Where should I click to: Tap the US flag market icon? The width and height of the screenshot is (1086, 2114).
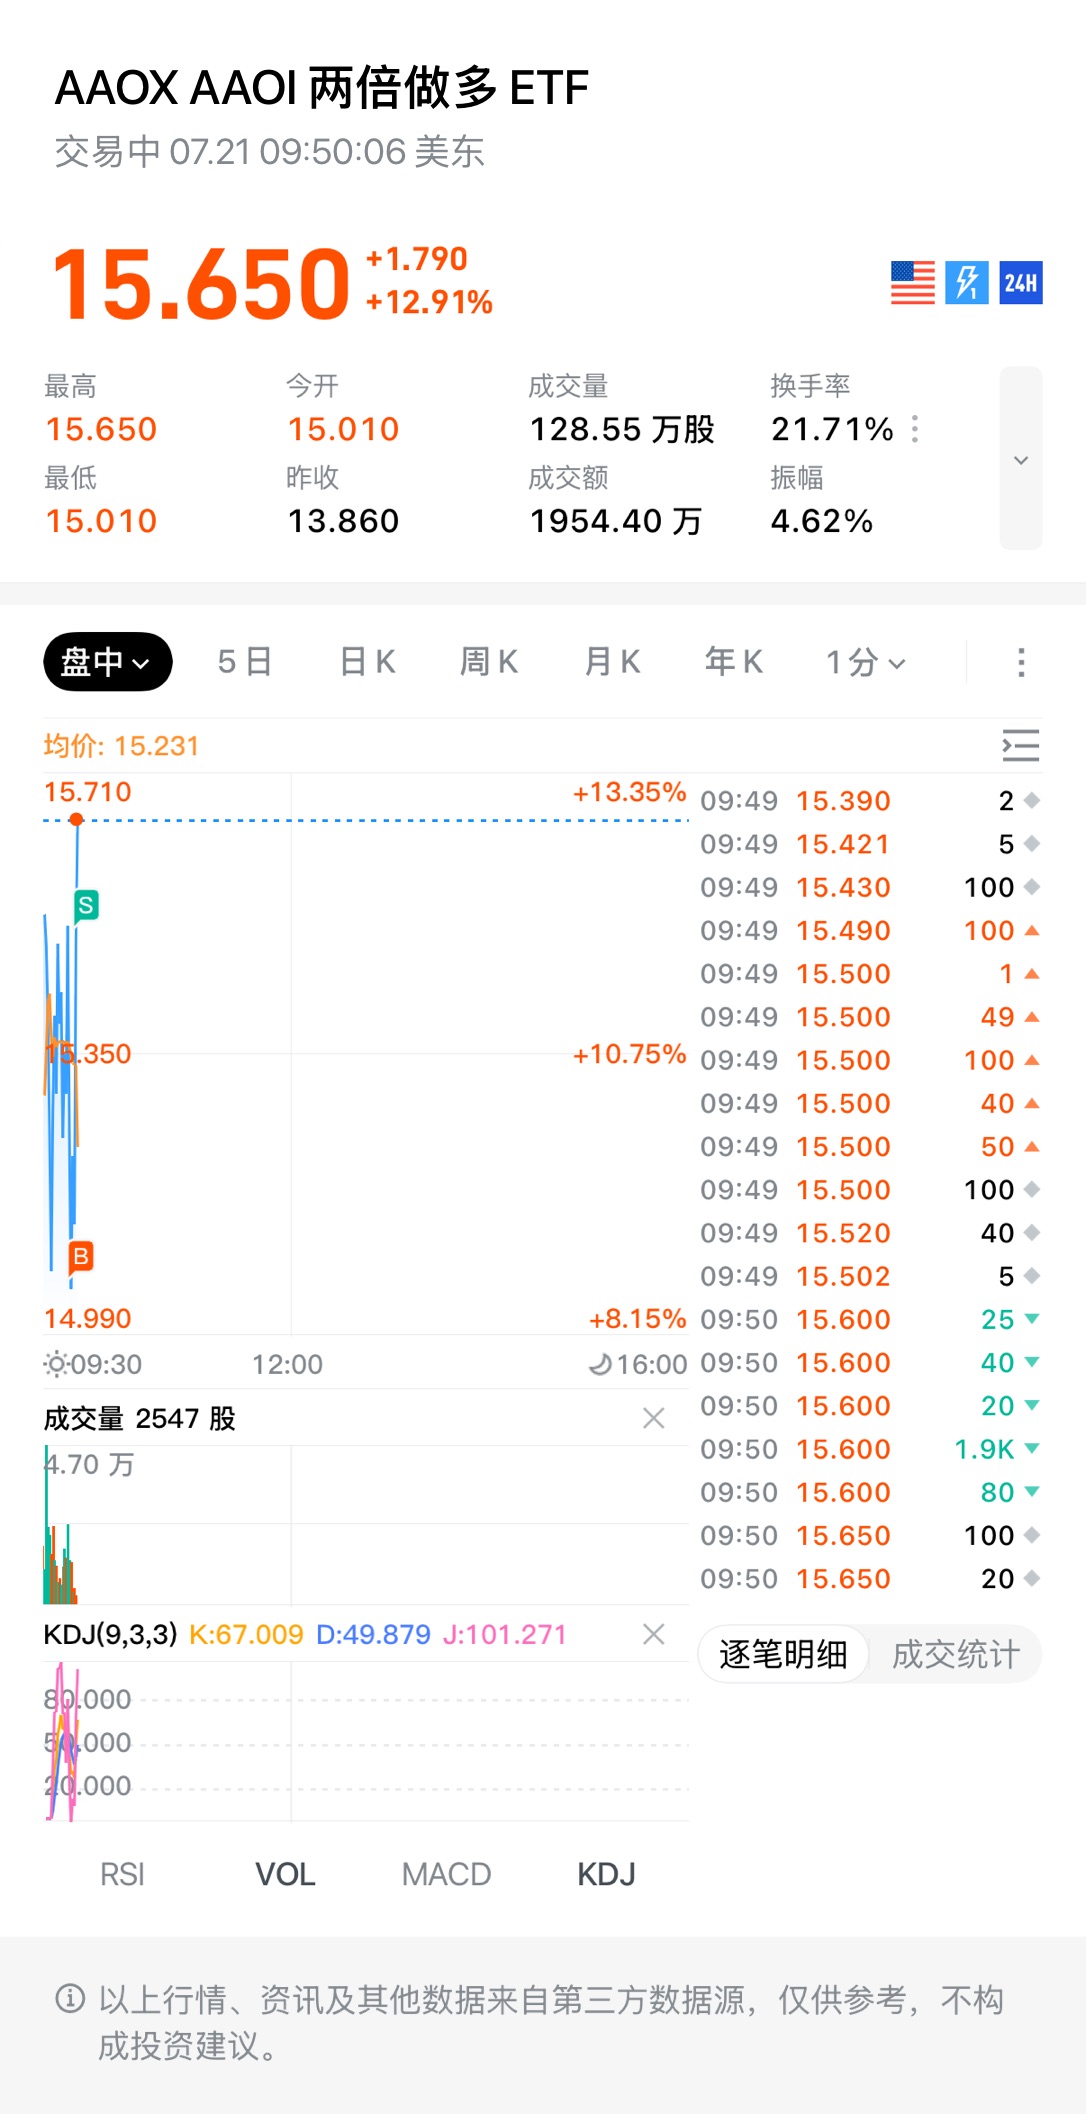coord(912,283)
